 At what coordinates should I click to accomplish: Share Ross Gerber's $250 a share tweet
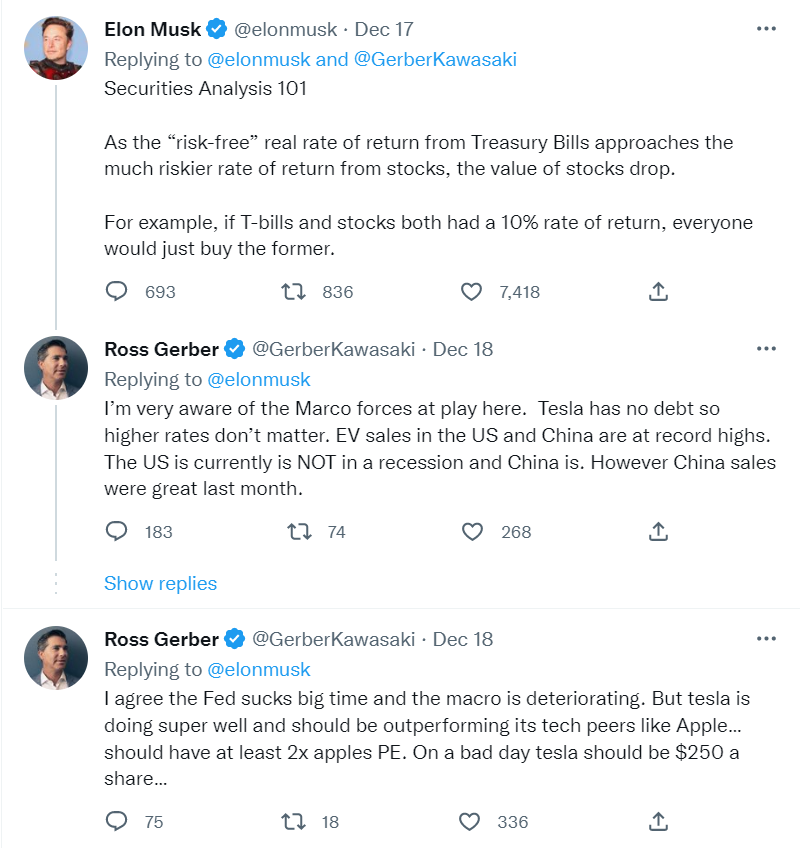click(x=658, y=822)
